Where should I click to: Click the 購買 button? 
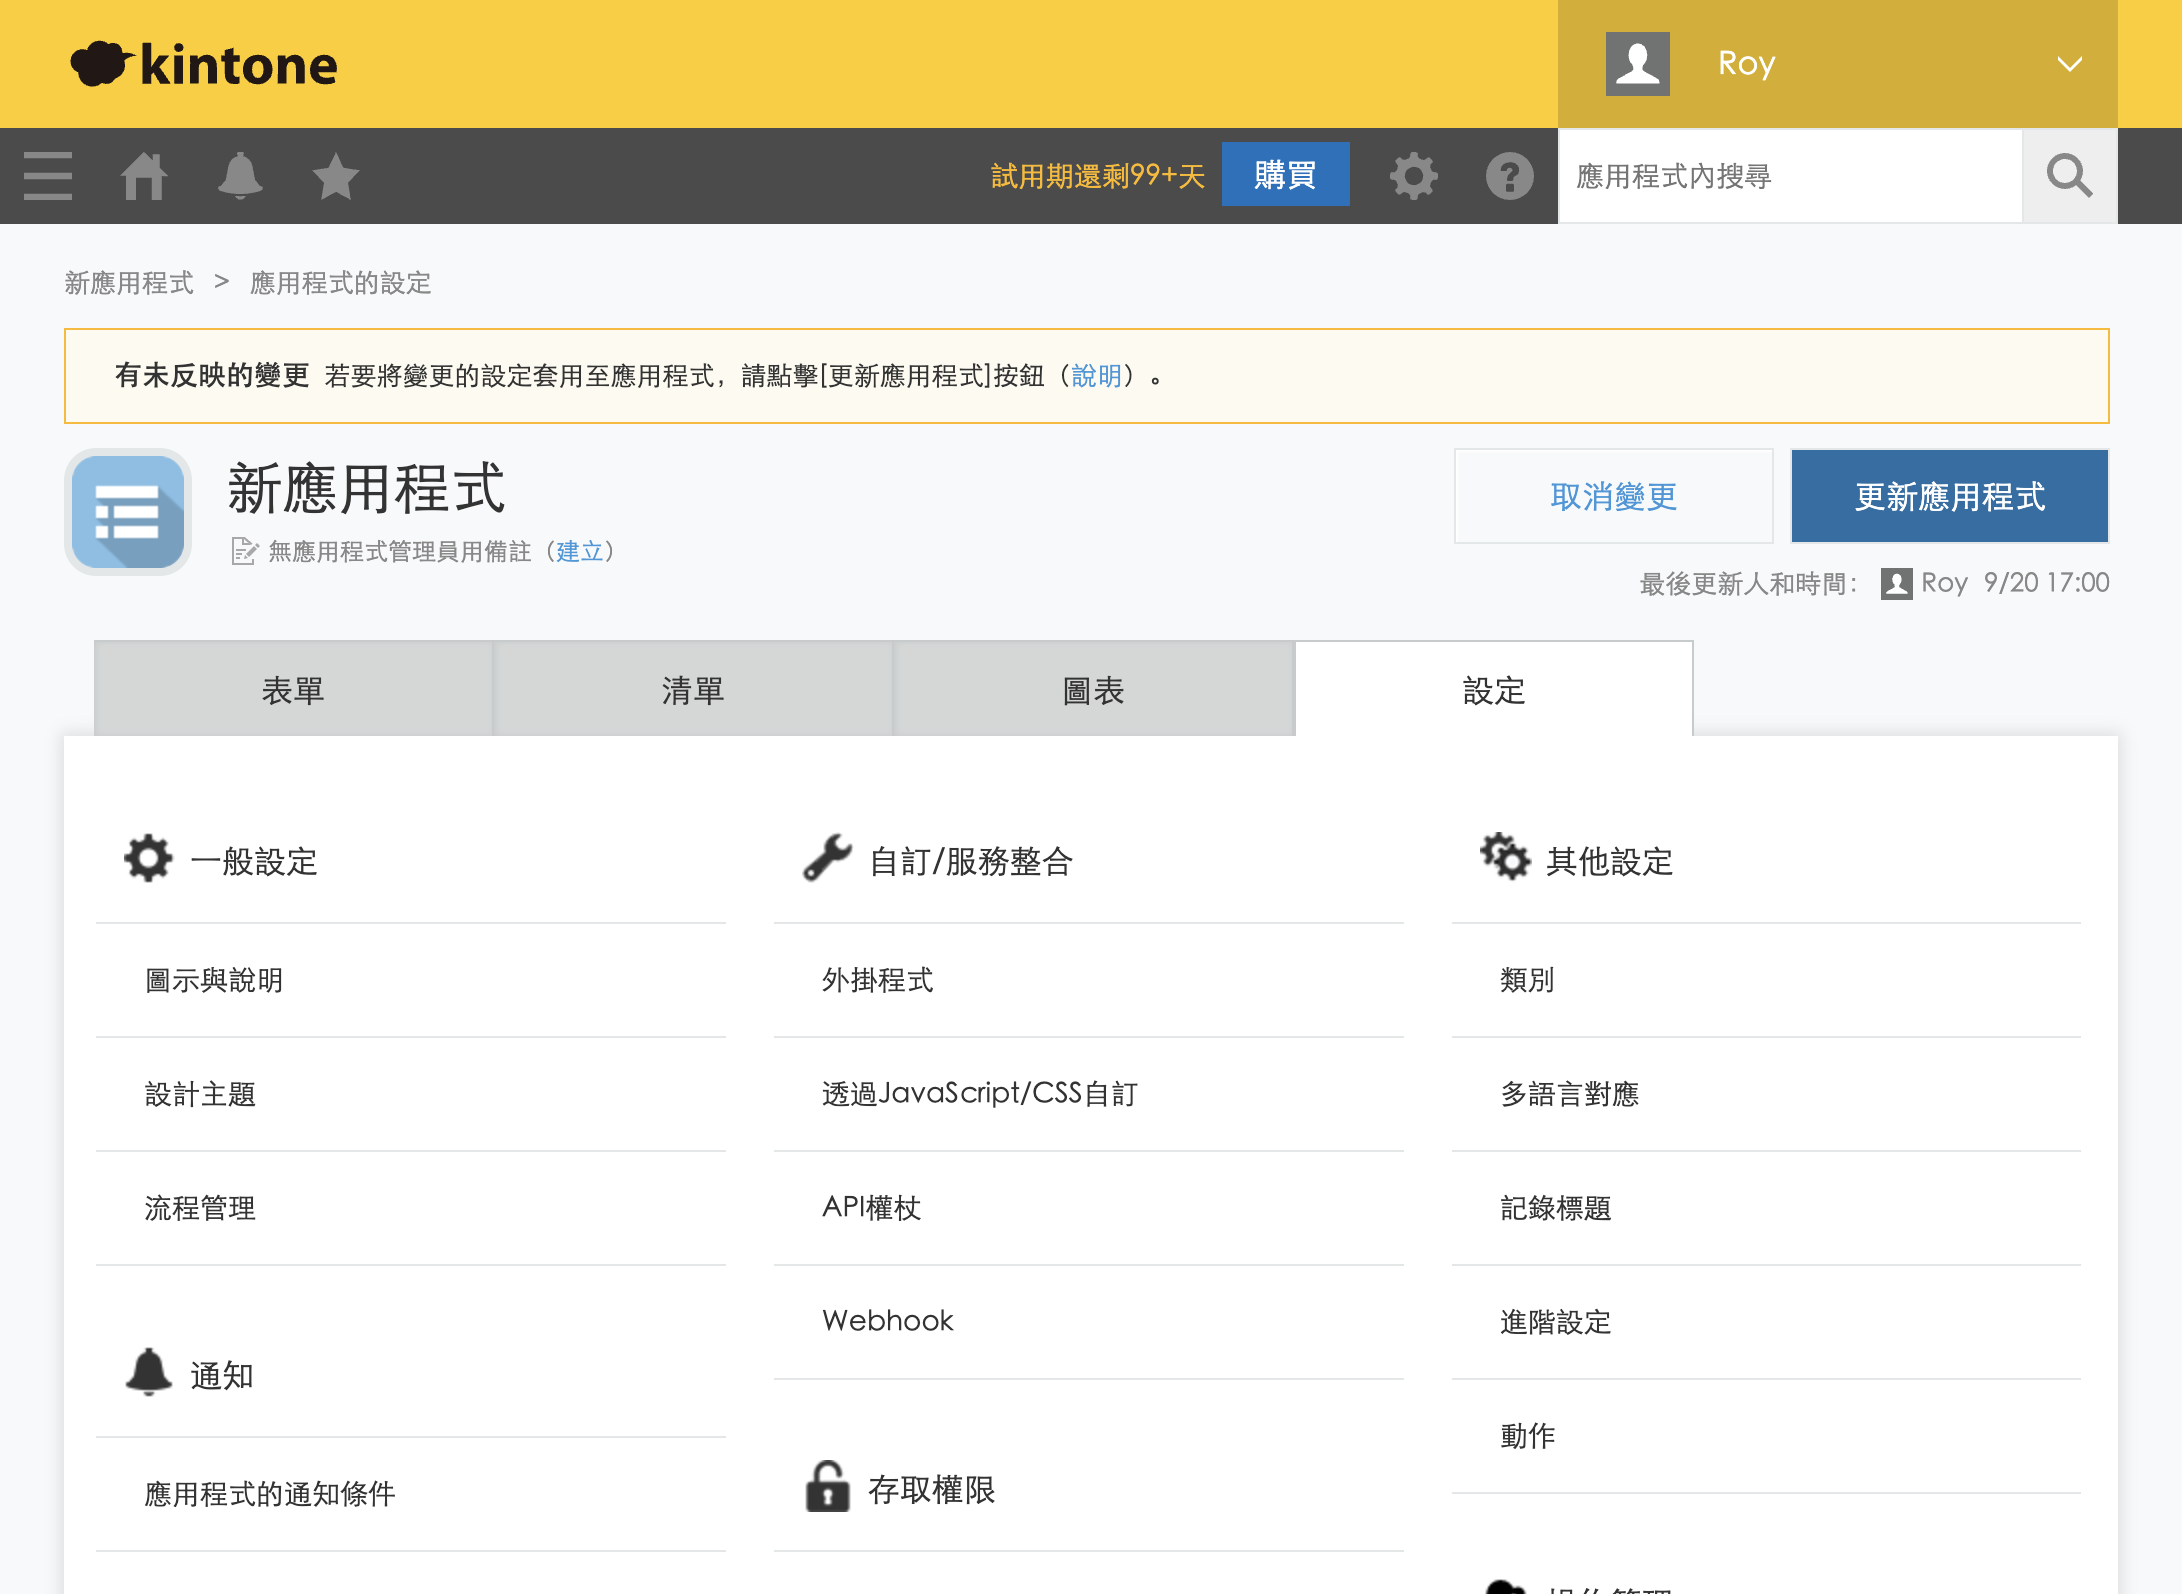[1285, 175]
